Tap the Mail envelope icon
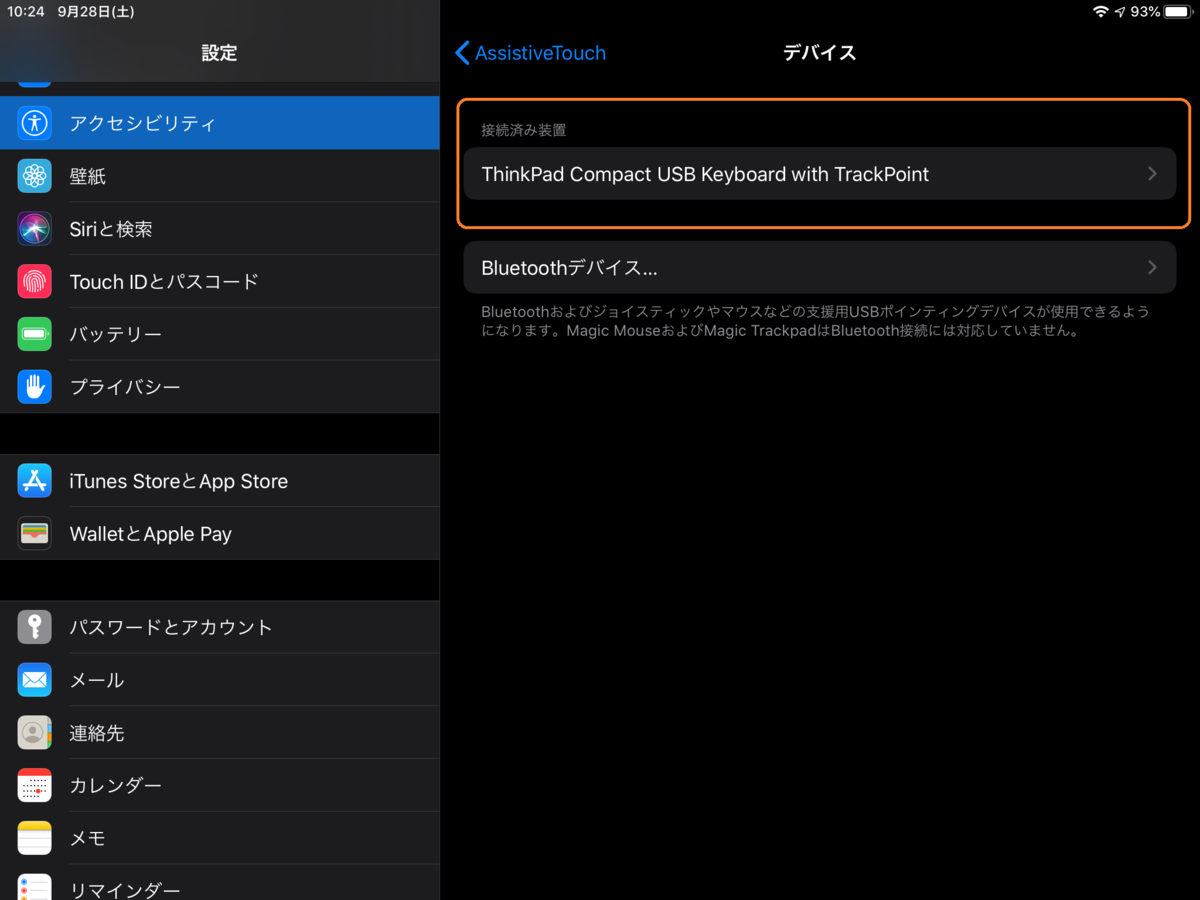This screenshot has height=900, width=1200. click(35, 680)
